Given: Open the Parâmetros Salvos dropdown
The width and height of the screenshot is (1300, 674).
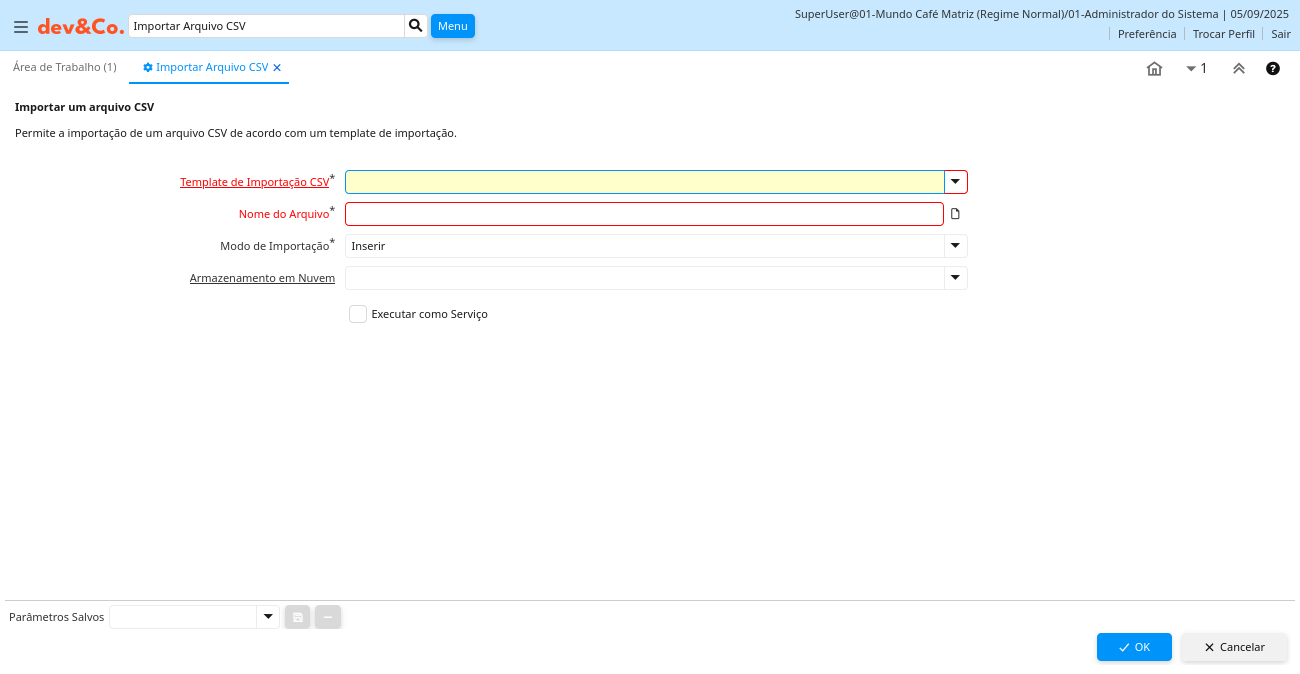Looking at the screenshot, I should (267, 617).
